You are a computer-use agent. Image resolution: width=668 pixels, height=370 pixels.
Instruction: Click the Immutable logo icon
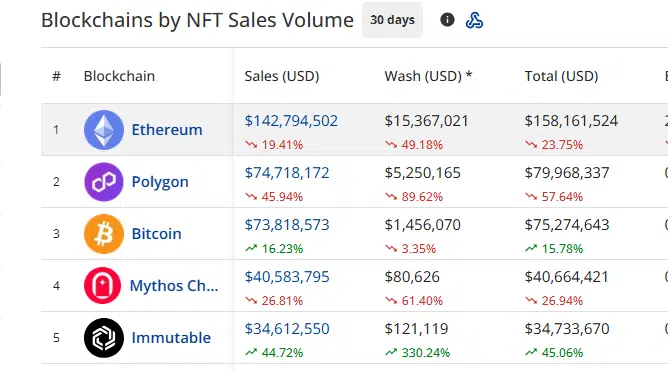(104, 338)
